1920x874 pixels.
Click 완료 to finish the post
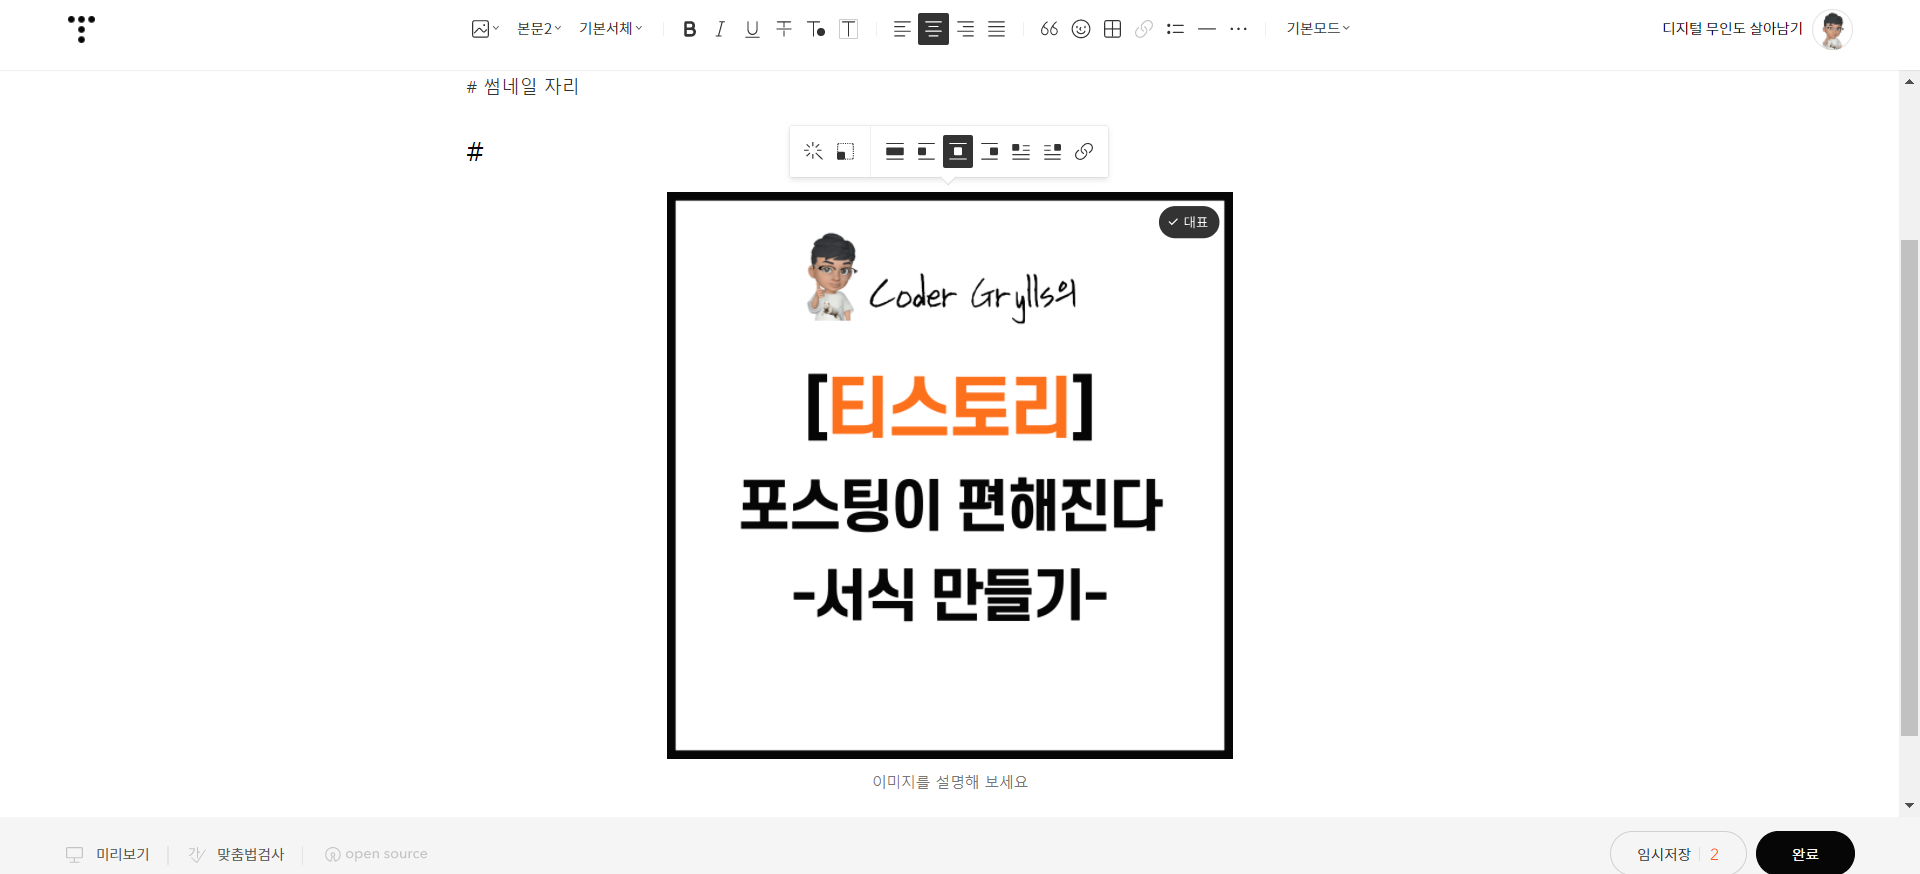pos(1805,854)
